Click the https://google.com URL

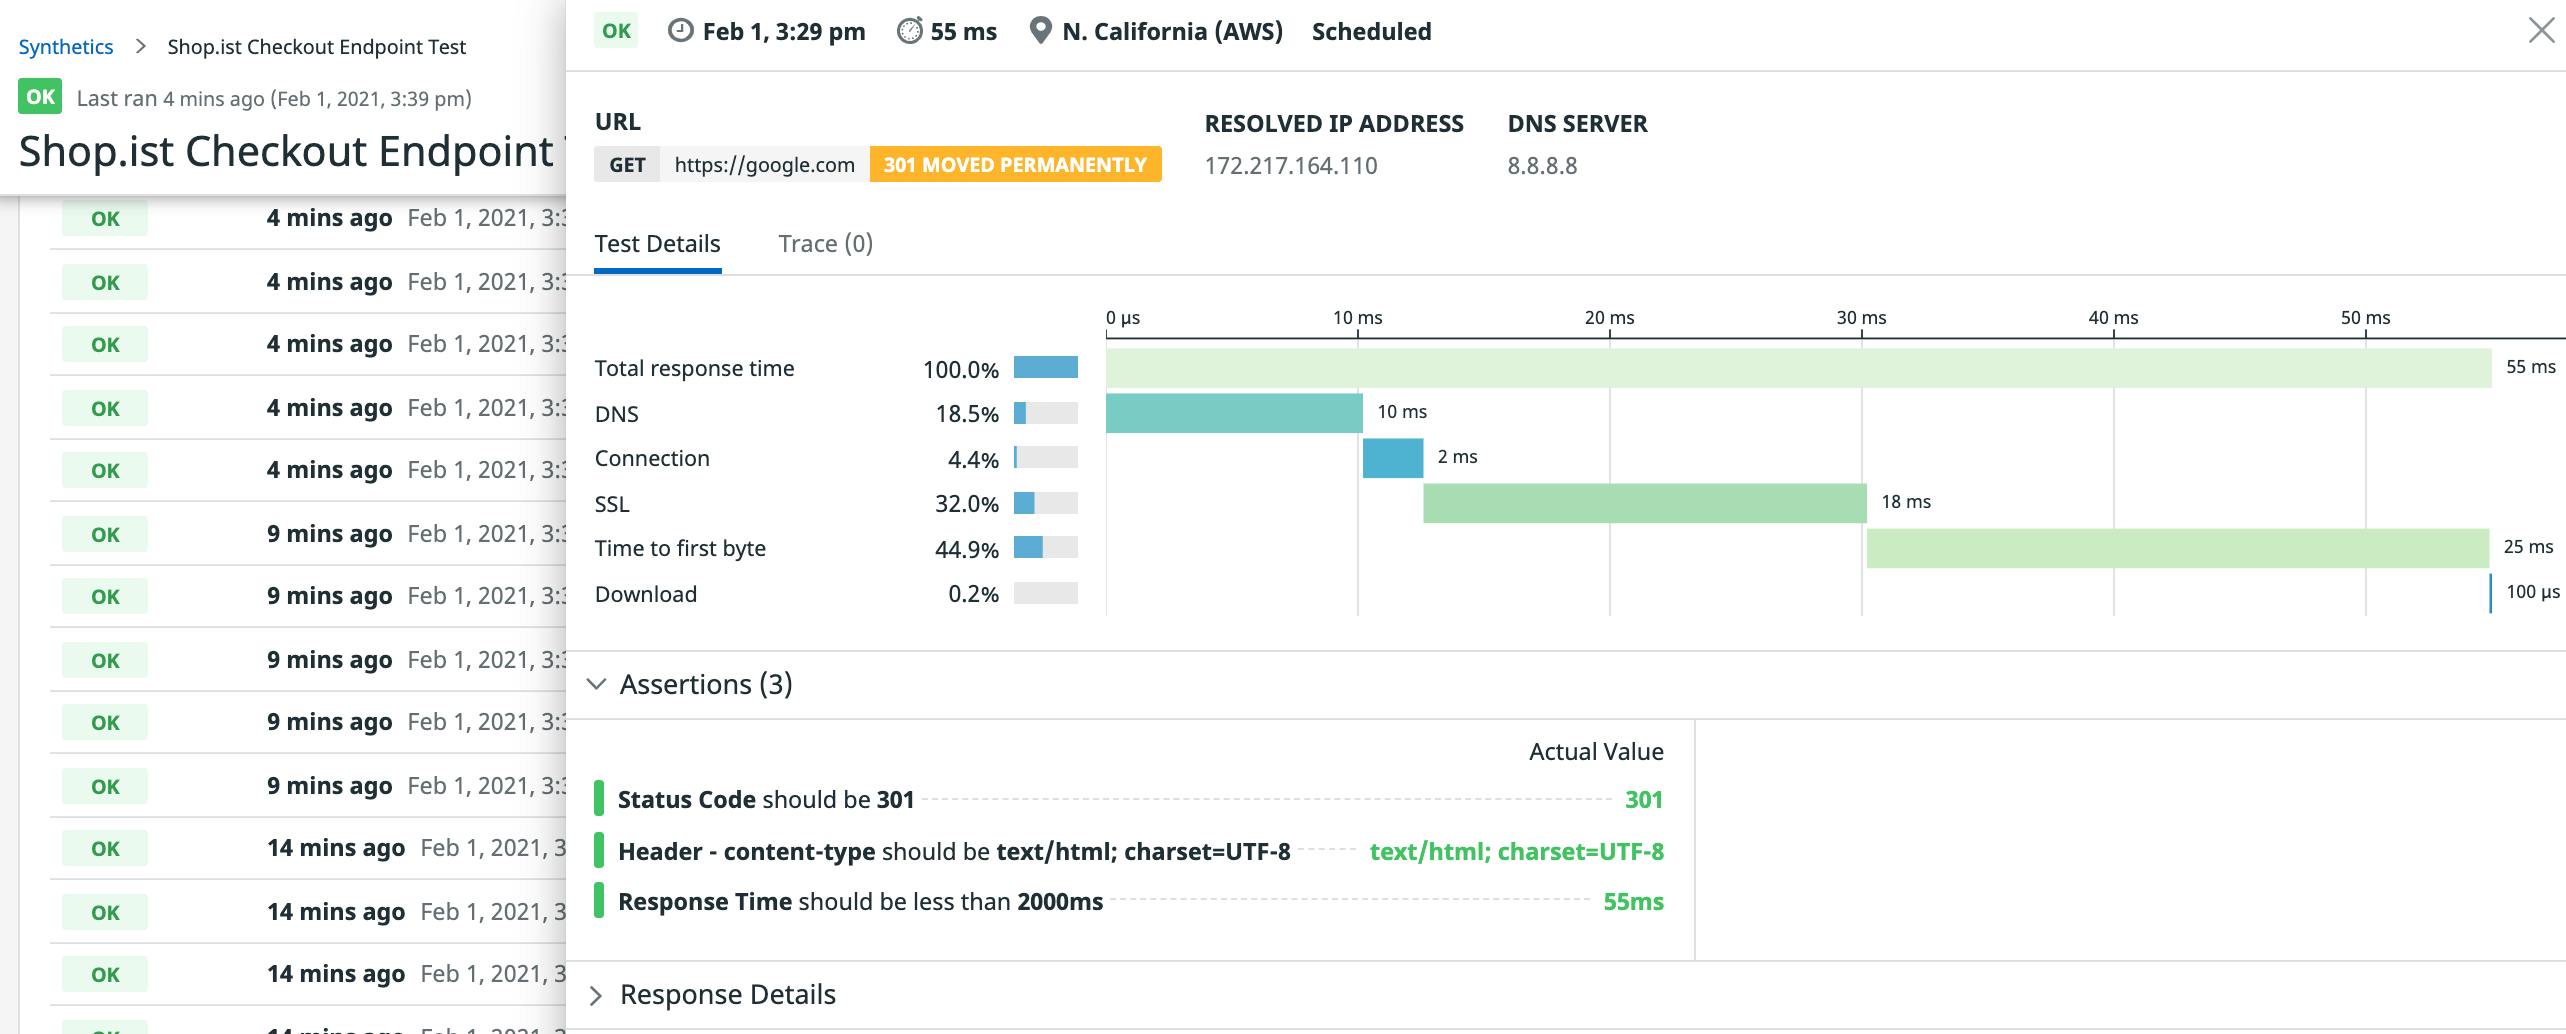pyautogui.click(x=763, y=164)
